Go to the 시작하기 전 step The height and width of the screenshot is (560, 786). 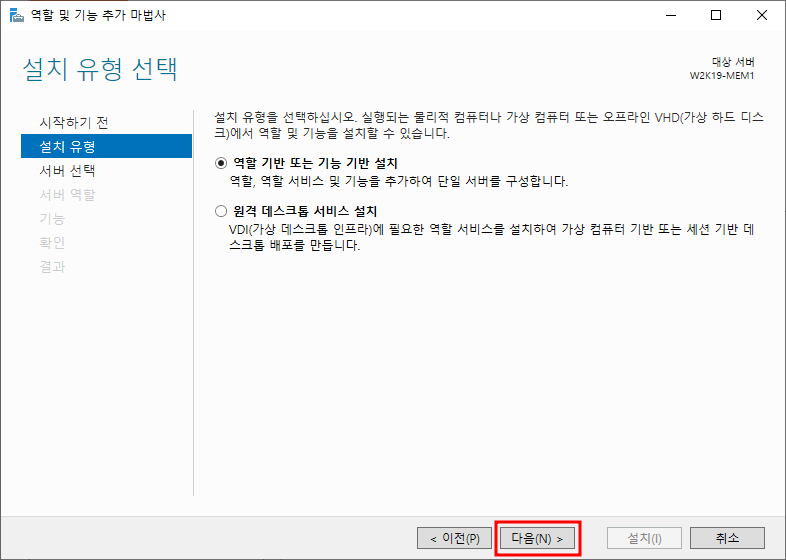coord(74,122)
